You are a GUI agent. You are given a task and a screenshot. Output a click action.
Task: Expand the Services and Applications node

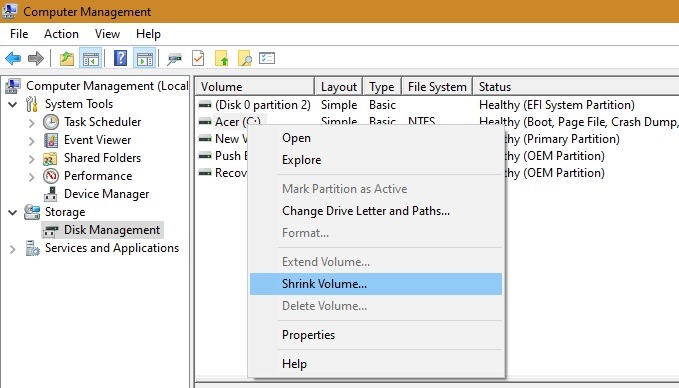coord(13,249)
